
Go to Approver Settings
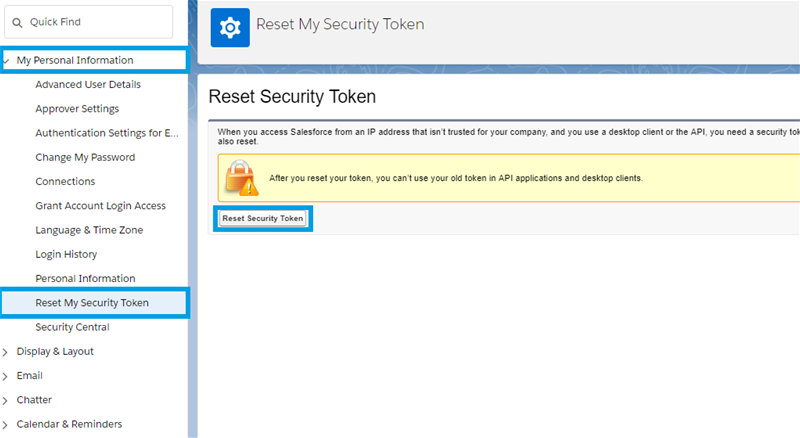77,109
